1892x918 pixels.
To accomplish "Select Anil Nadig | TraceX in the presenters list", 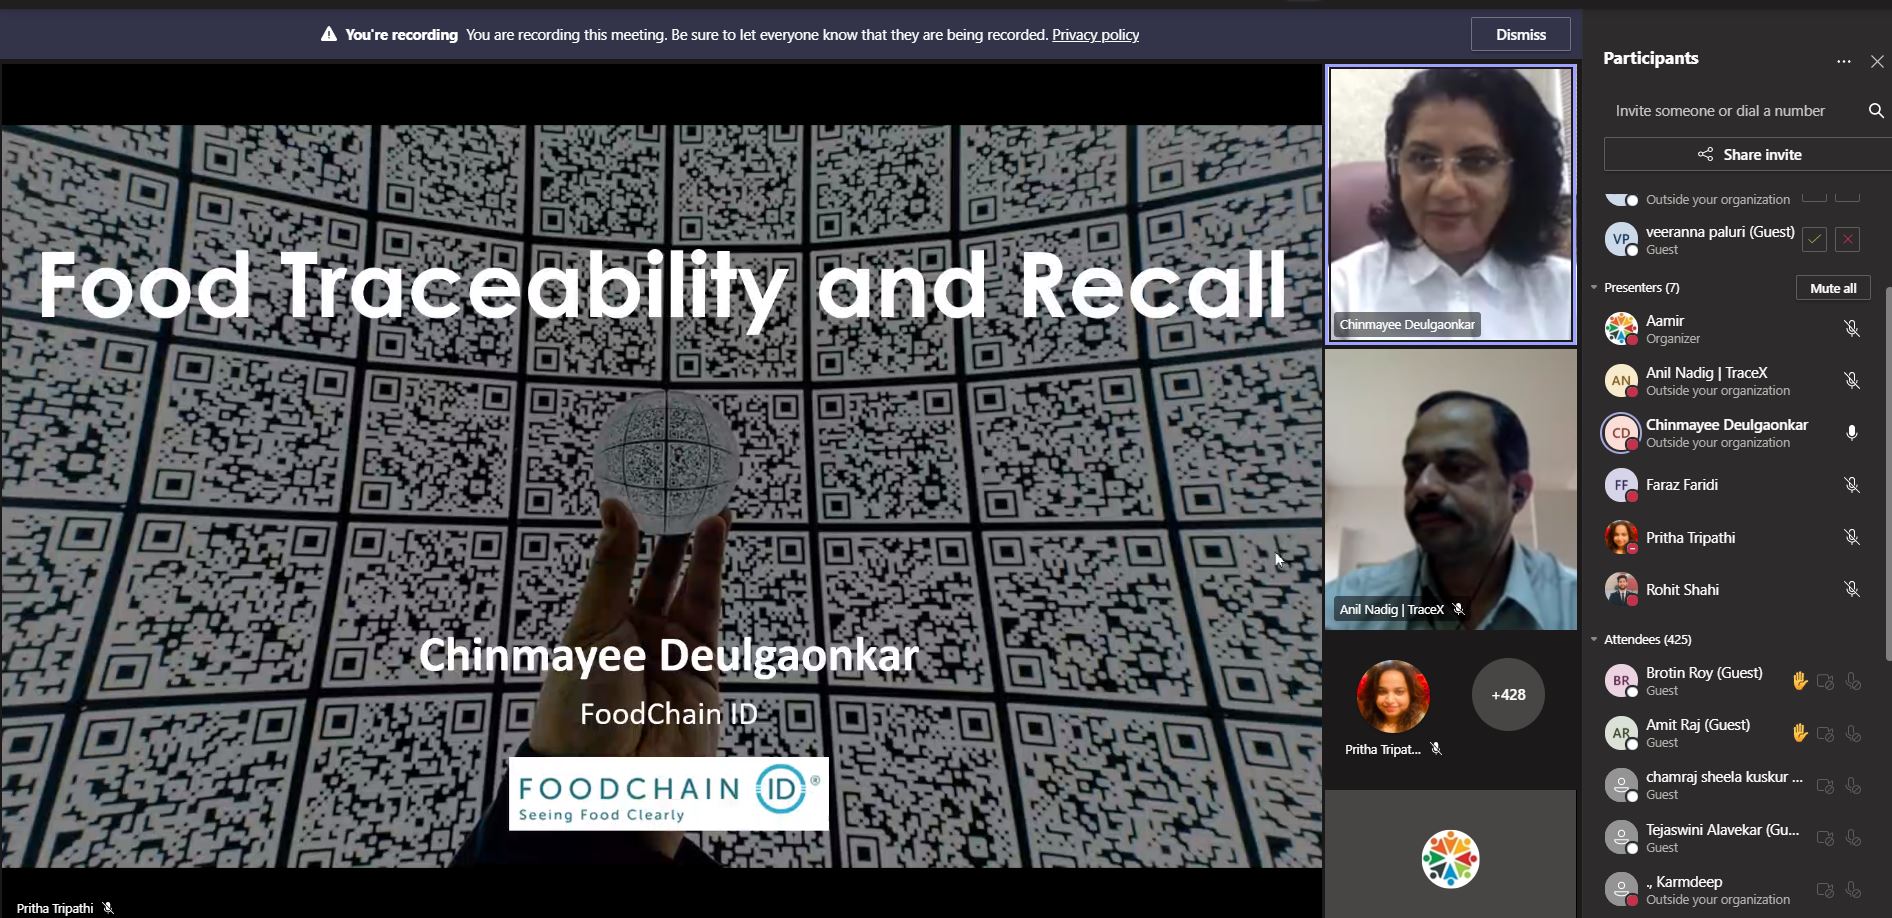I will click(1706, 381).
